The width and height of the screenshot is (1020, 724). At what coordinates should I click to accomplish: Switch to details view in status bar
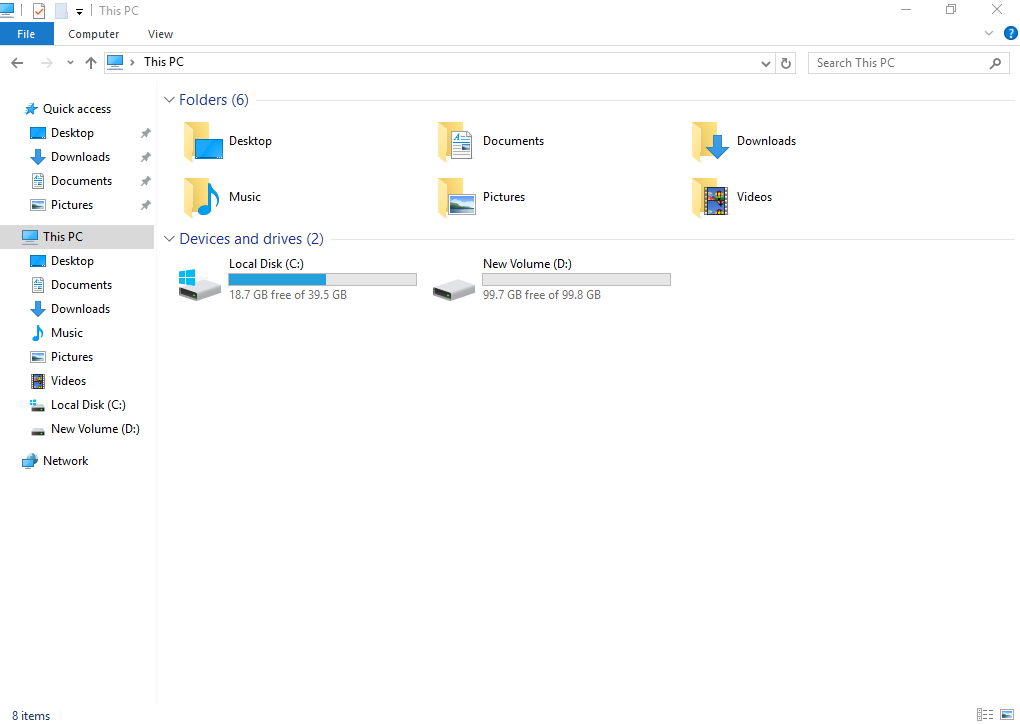985,715
